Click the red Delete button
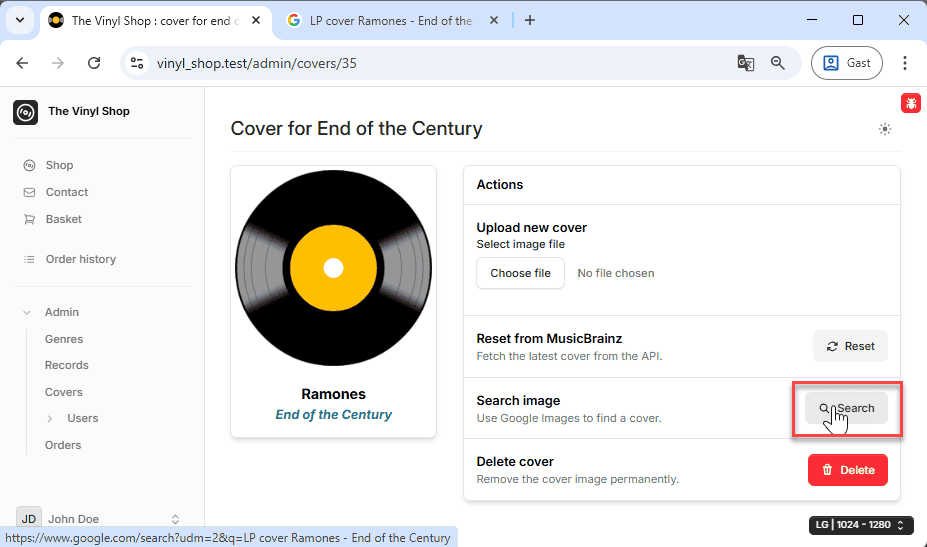This screenshot has width=927, height=547. coord(848,470)
